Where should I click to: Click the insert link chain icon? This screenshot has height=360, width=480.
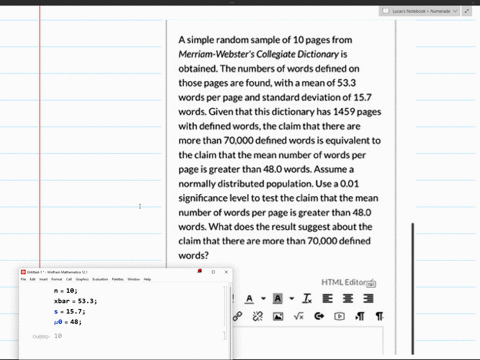237,316
